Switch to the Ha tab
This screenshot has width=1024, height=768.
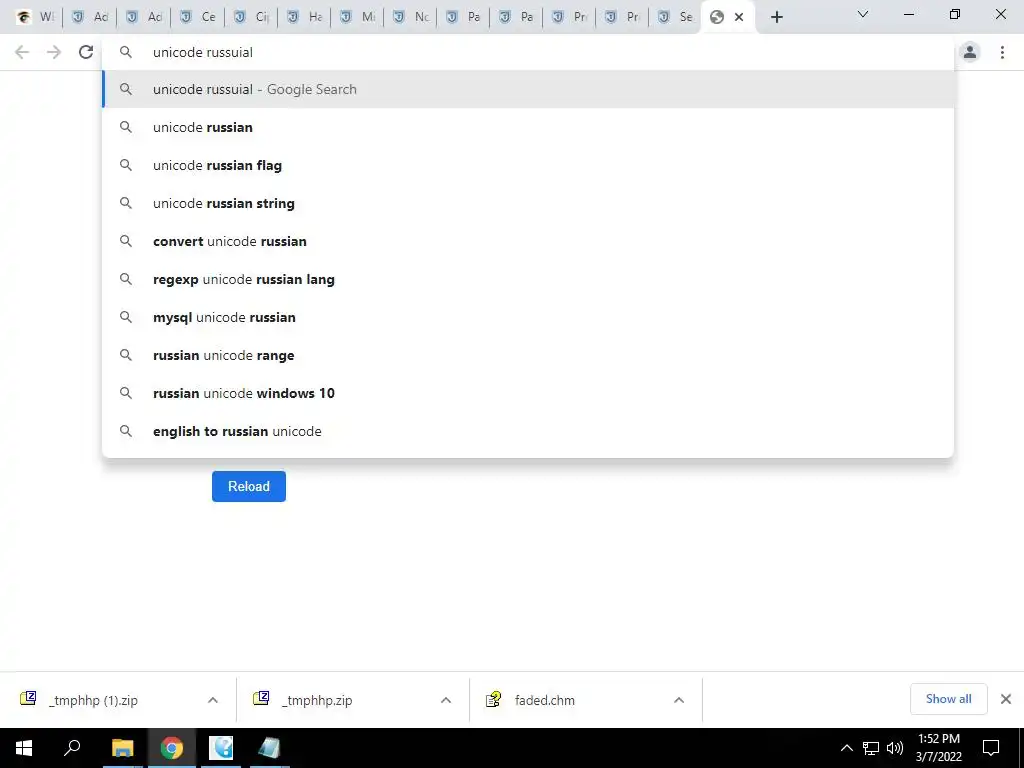pyautogui.click(x=305, y=17)
